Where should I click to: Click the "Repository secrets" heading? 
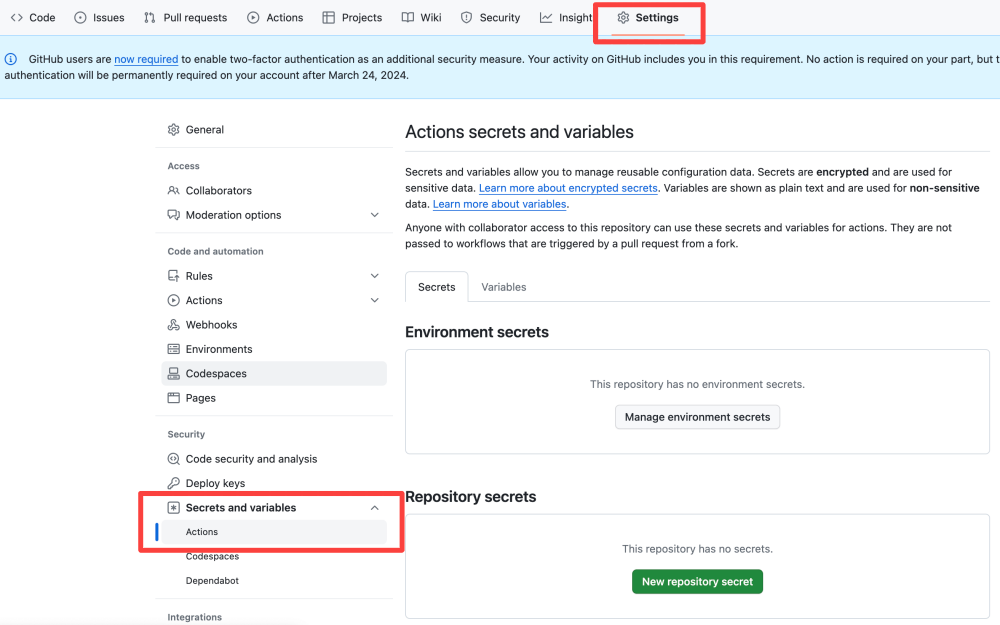(471, 497)
